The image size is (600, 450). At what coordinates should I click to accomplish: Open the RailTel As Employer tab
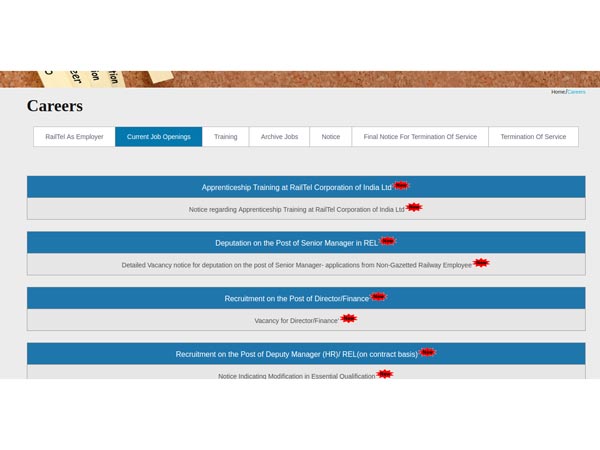point(74,137)
